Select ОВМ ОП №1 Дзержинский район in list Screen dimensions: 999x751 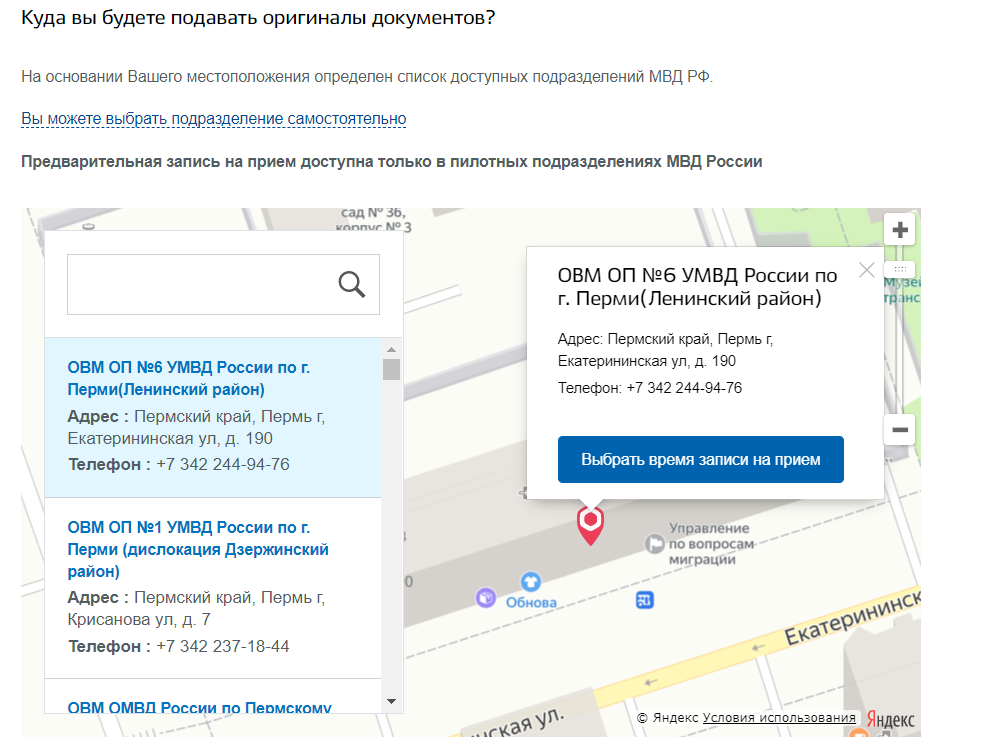click(x=198, y=549)
